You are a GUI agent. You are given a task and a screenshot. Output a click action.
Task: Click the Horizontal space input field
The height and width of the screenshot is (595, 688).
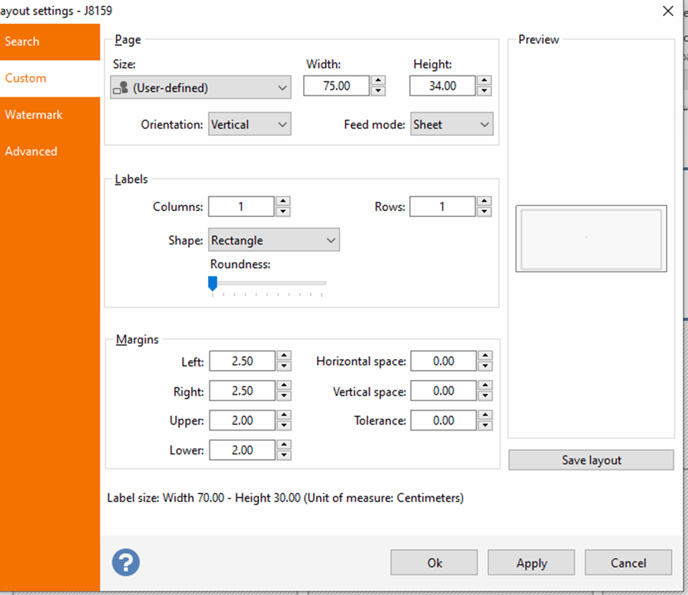pyautogui.click(x=441, y=361)
